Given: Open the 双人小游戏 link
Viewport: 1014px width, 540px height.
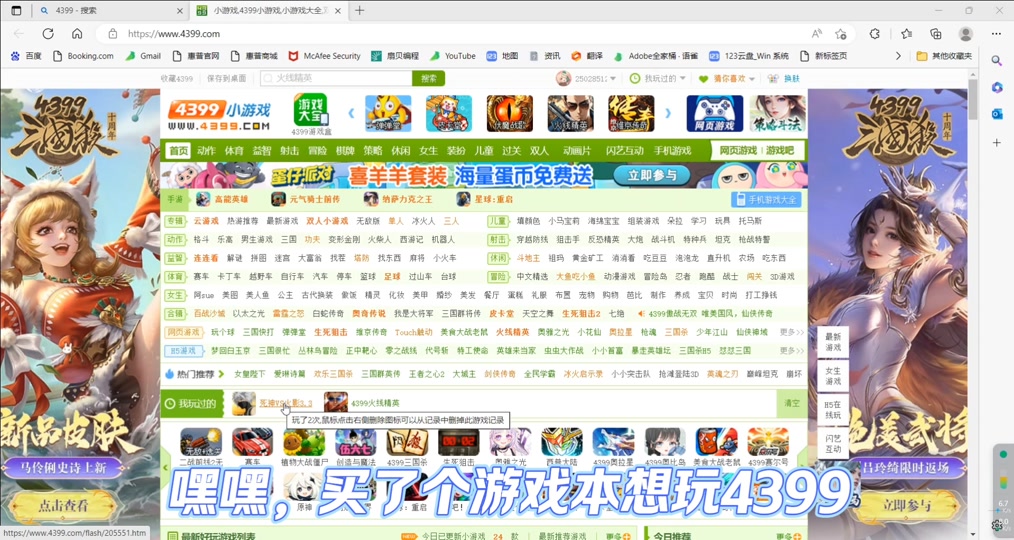Looking at the screenshot, I should (x=327, y=221).
